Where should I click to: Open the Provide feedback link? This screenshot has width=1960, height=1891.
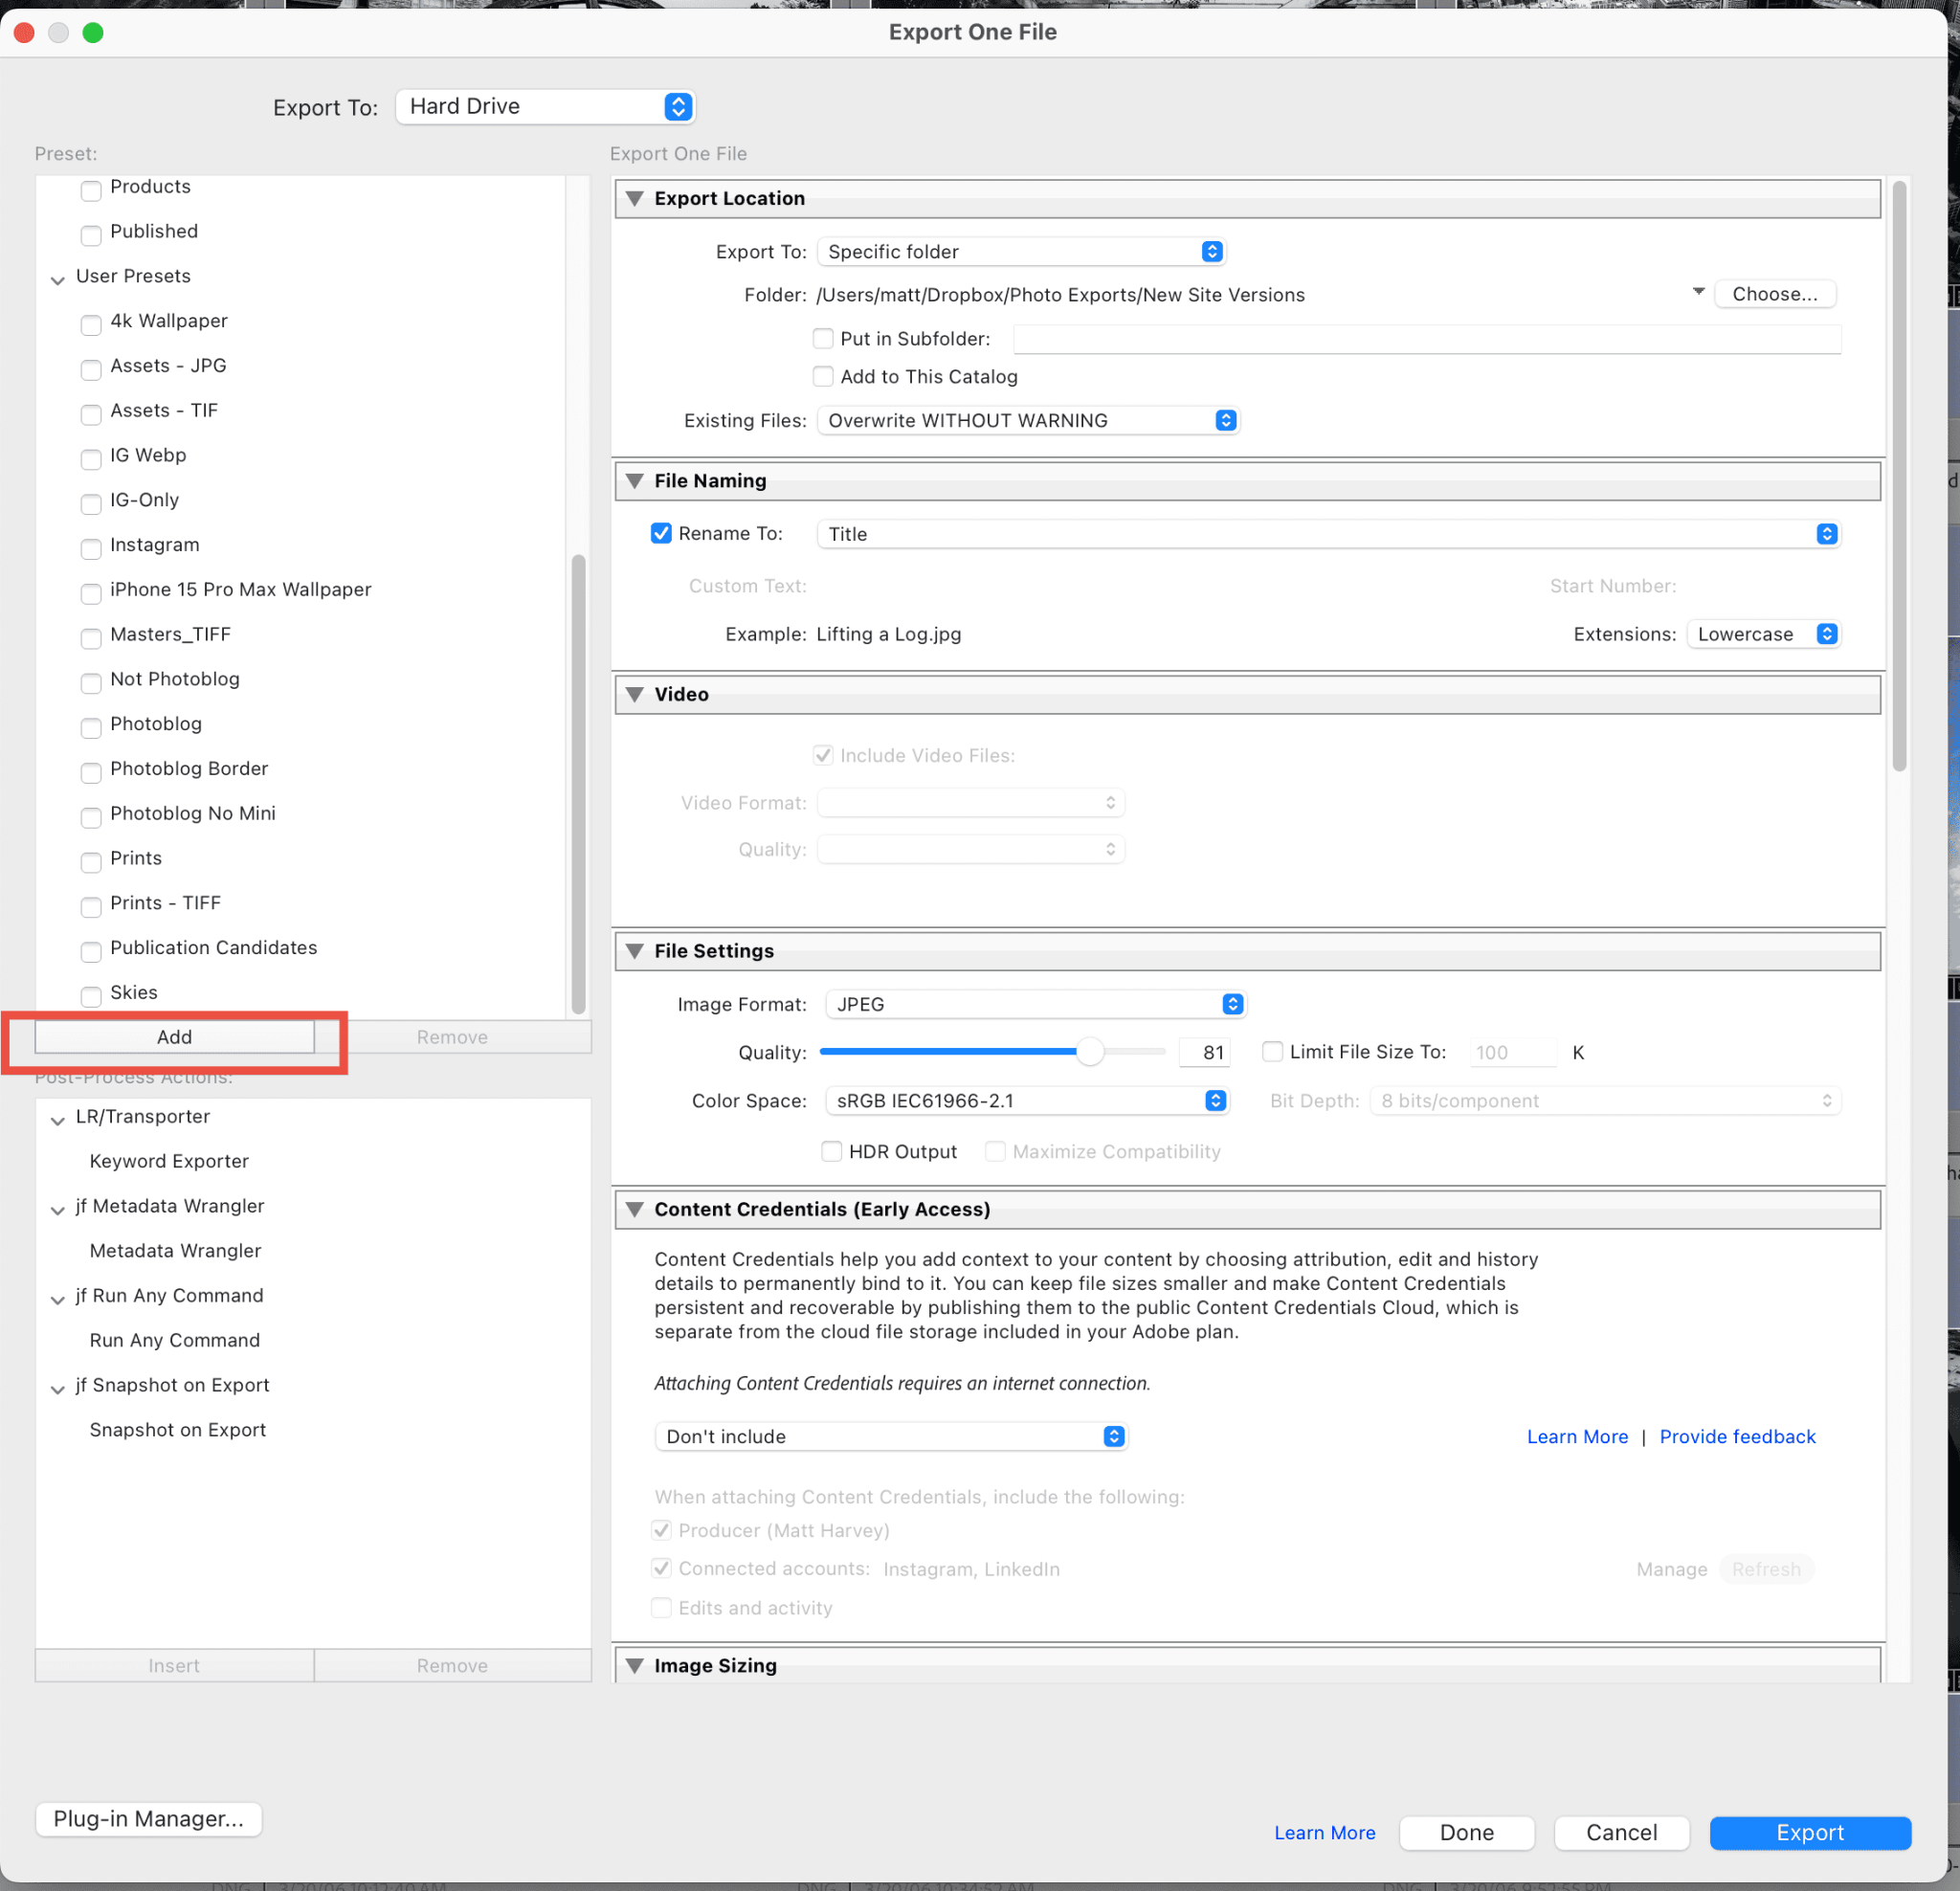point(1737,1436)
